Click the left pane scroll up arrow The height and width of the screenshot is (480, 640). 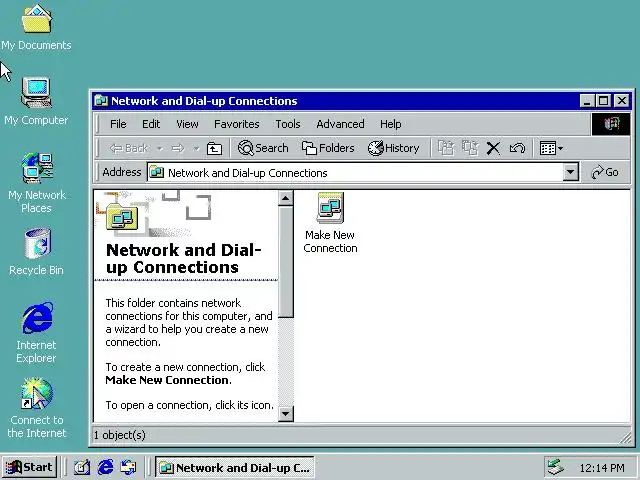coord(285,198)
